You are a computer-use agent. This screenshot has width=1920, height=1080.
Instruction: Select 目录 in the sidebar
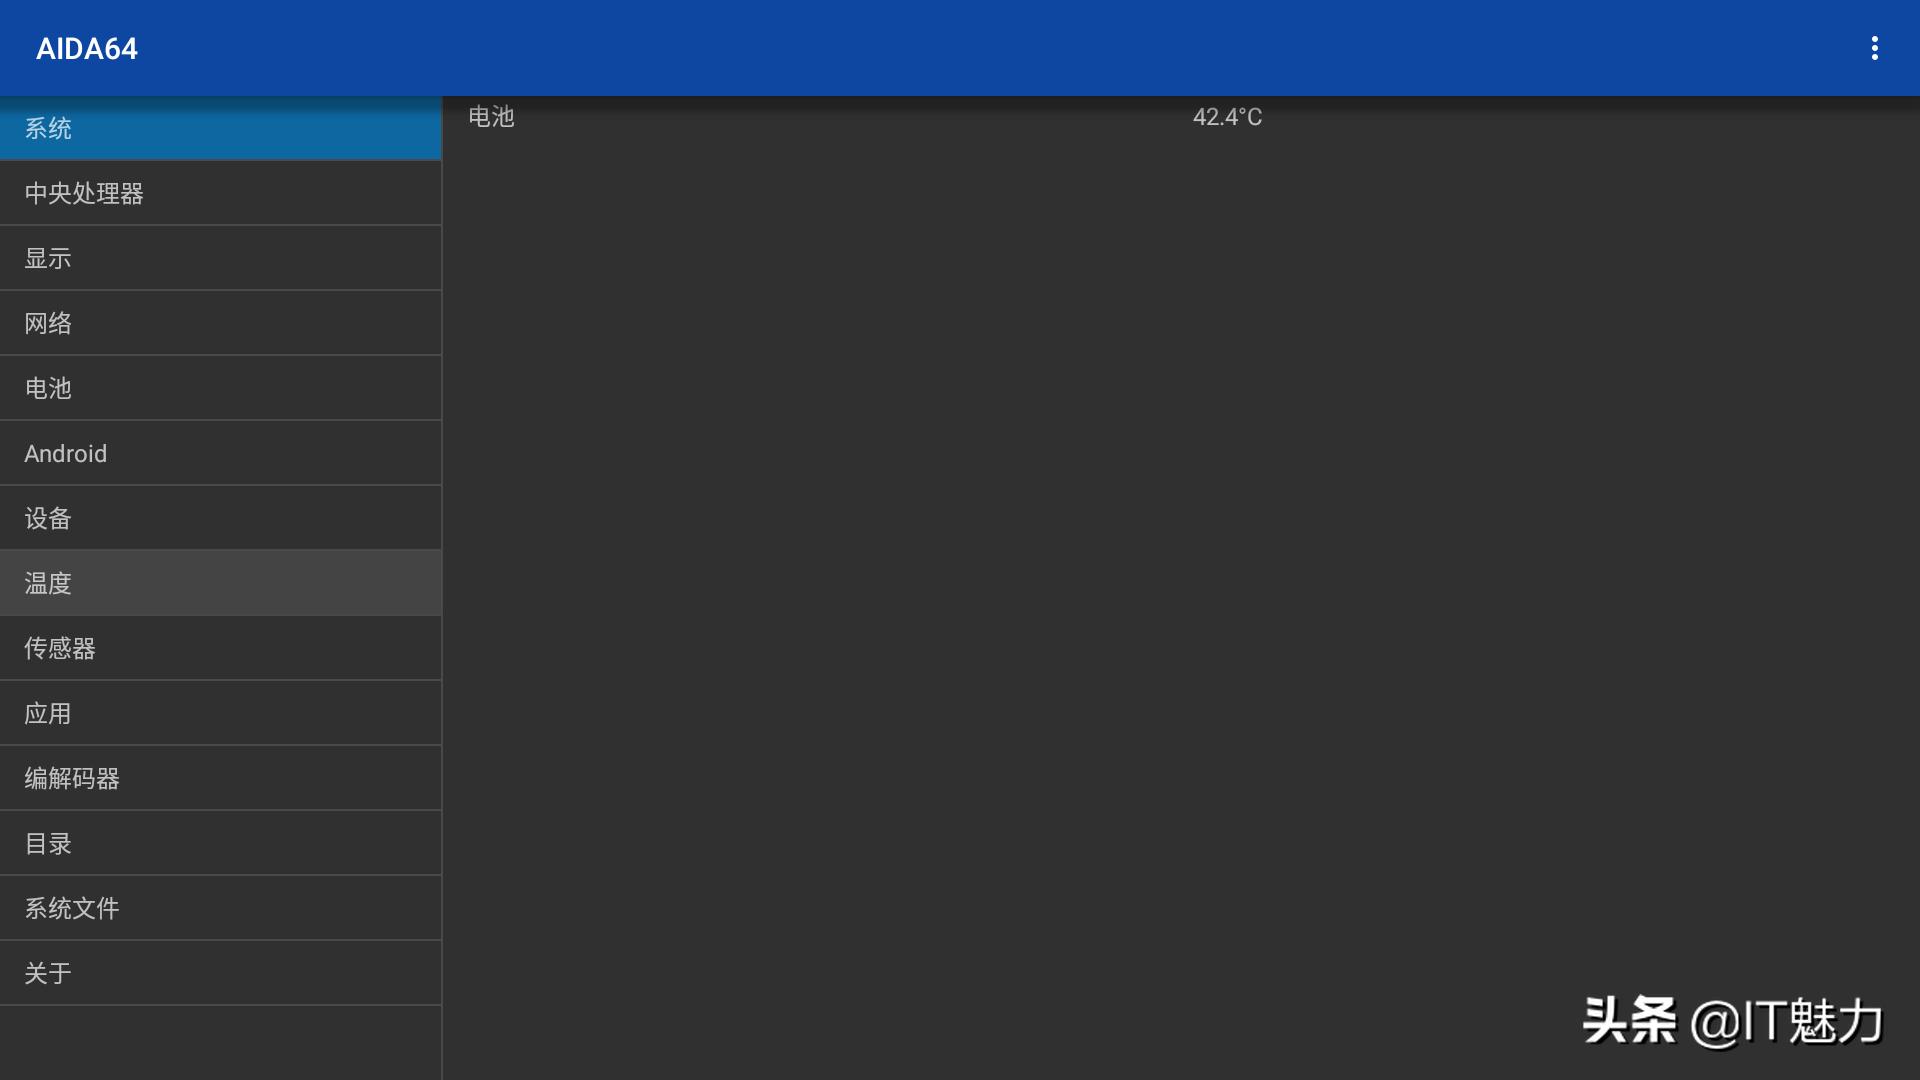click(x=220, y=843)
